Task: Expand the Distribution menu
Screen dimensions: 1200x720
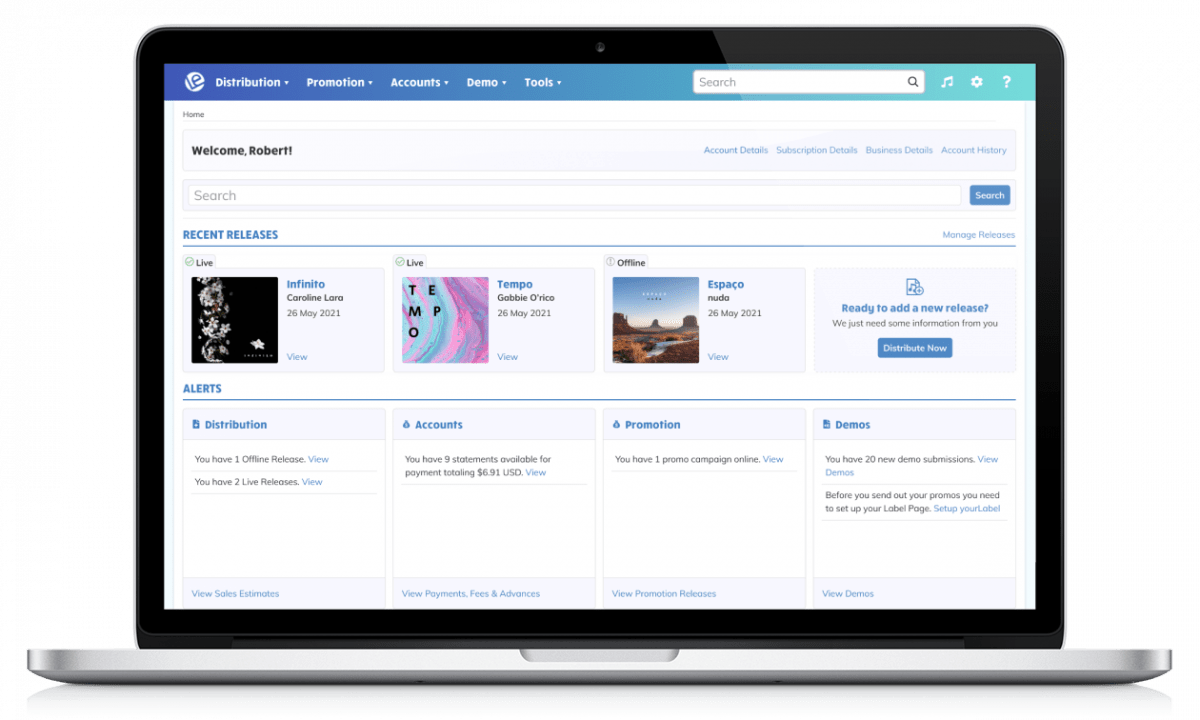Action: tap(251, 82)
